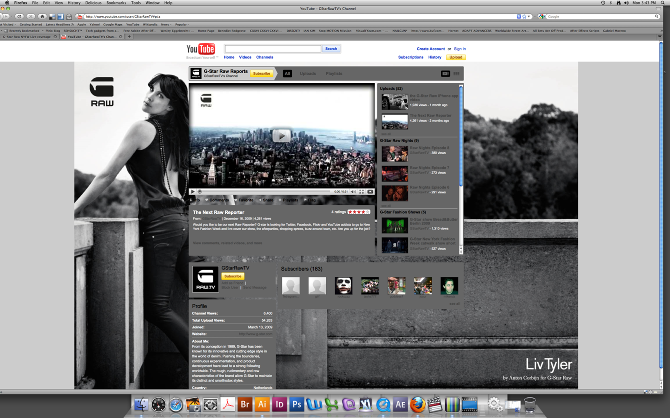
Task: Open iPhone app video thumbnail in Uploads
Action: [x=395, y=102]
